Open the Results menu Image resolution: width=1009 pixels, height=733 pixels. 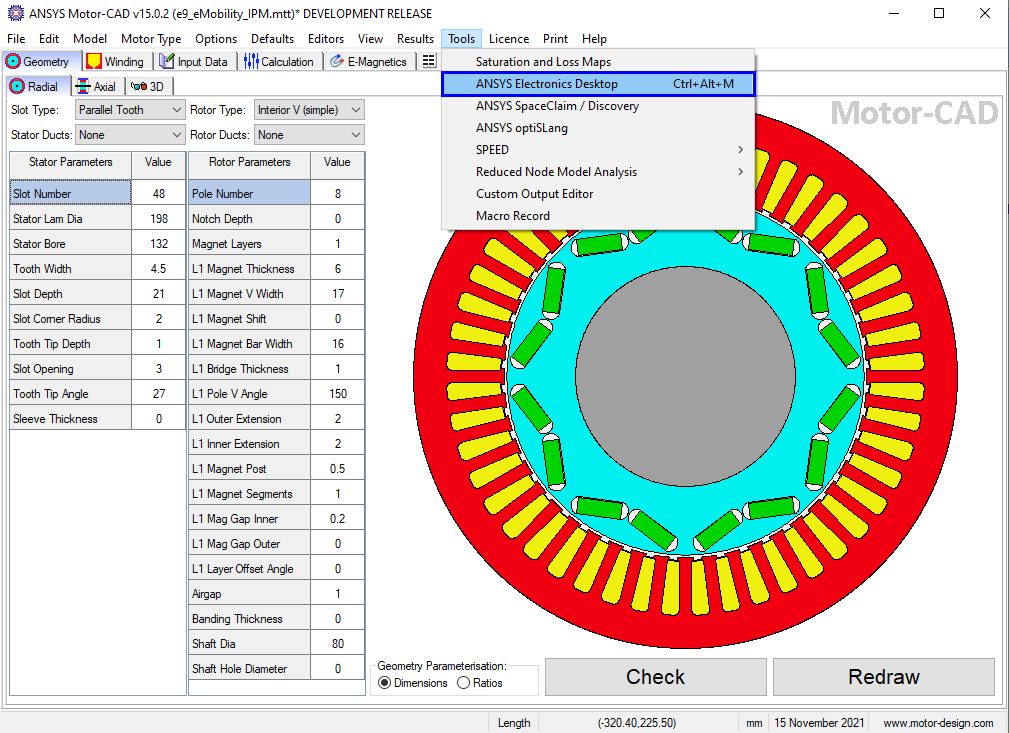point(415,39)
